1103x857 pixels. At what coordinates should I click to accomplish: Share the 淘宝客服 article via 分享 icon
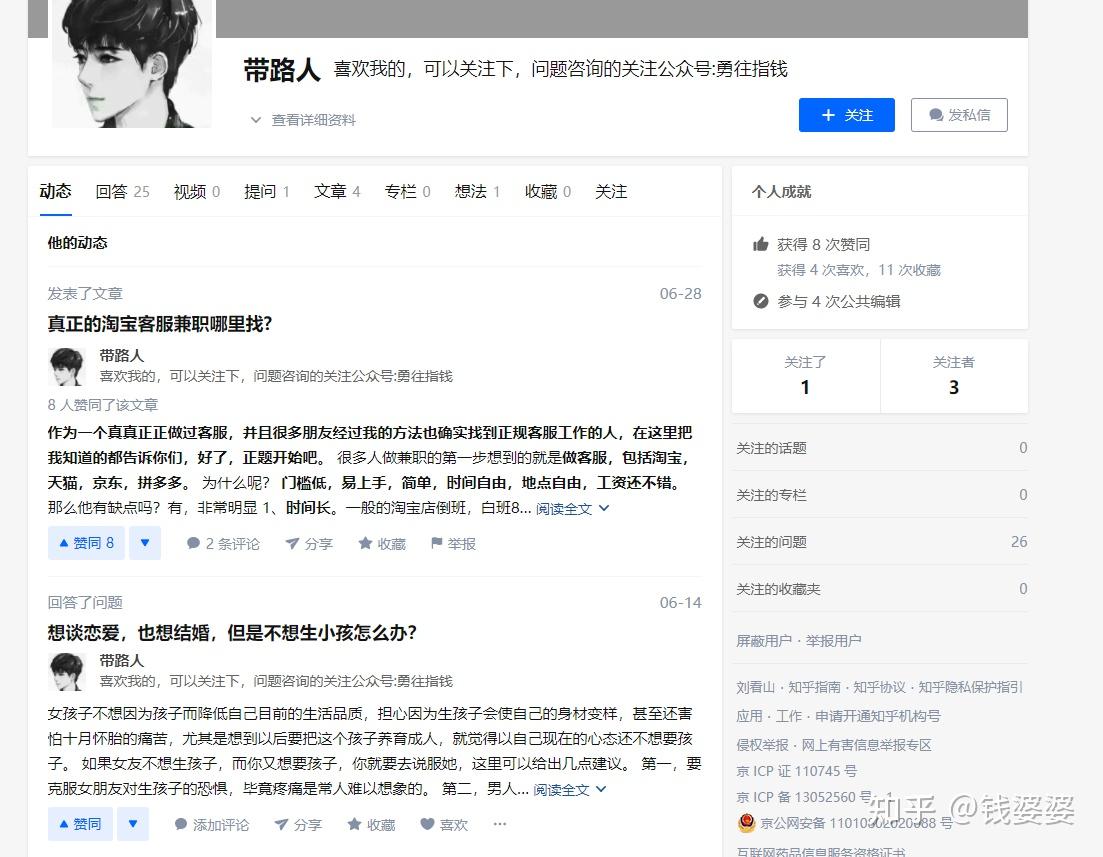[309, 543]
